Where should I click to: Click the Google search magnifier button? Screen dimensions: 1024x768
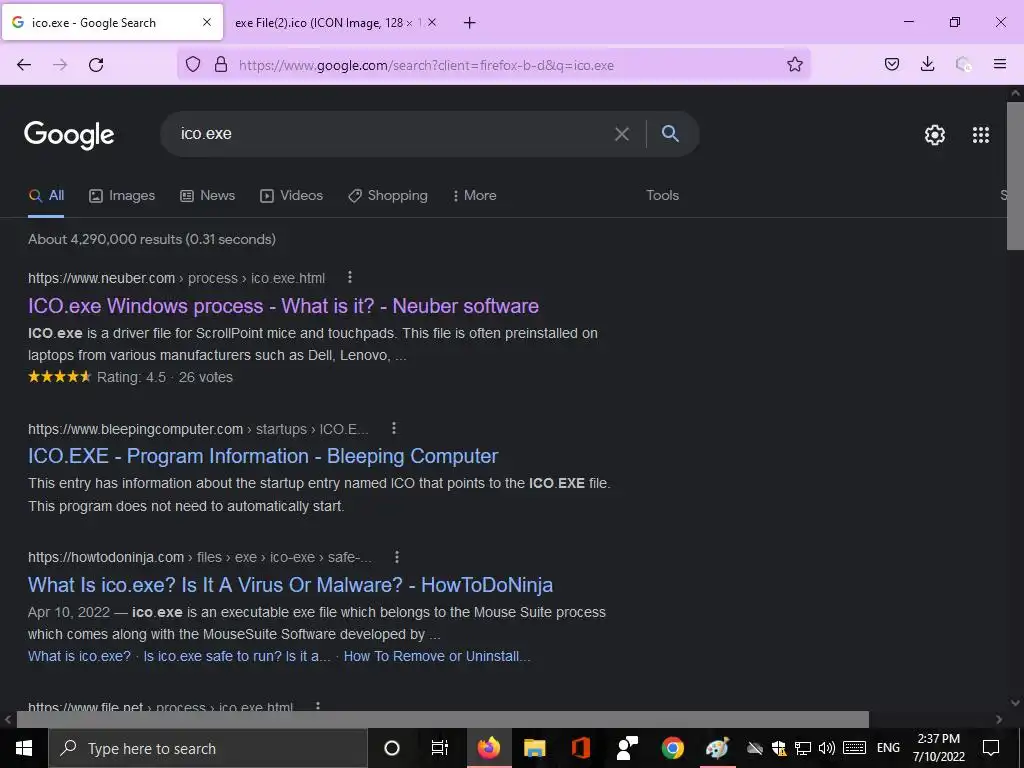pos(670,133)
